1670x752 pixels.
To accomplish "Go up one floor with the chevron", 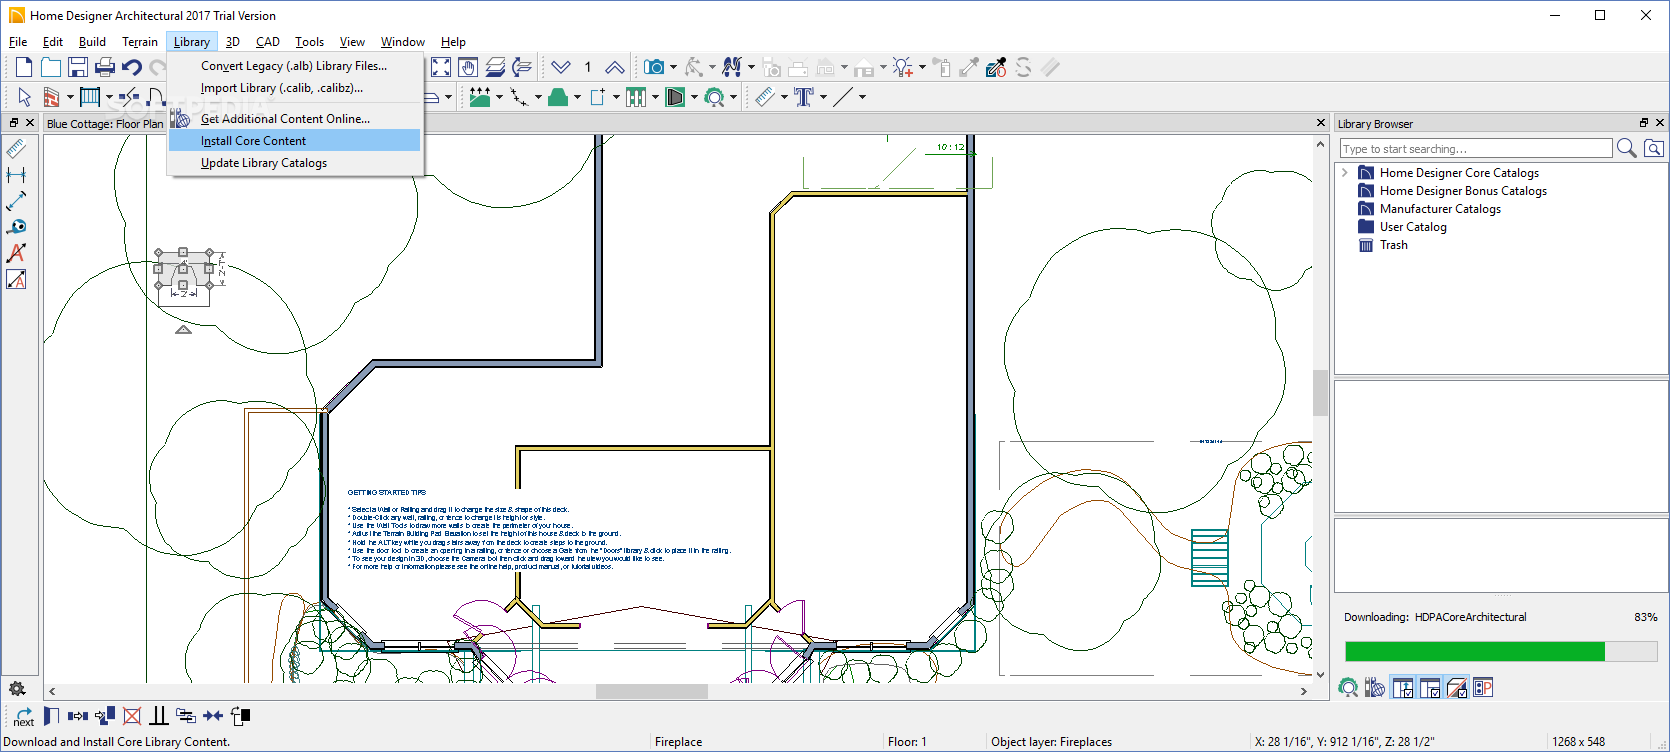I will tap(615, 67).
